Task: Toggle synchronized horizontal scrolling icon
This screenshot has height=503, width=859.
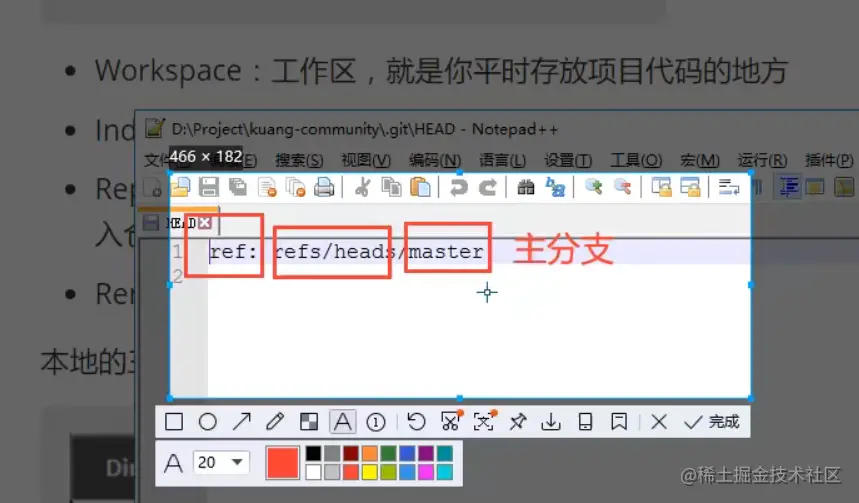Action: 690,187
